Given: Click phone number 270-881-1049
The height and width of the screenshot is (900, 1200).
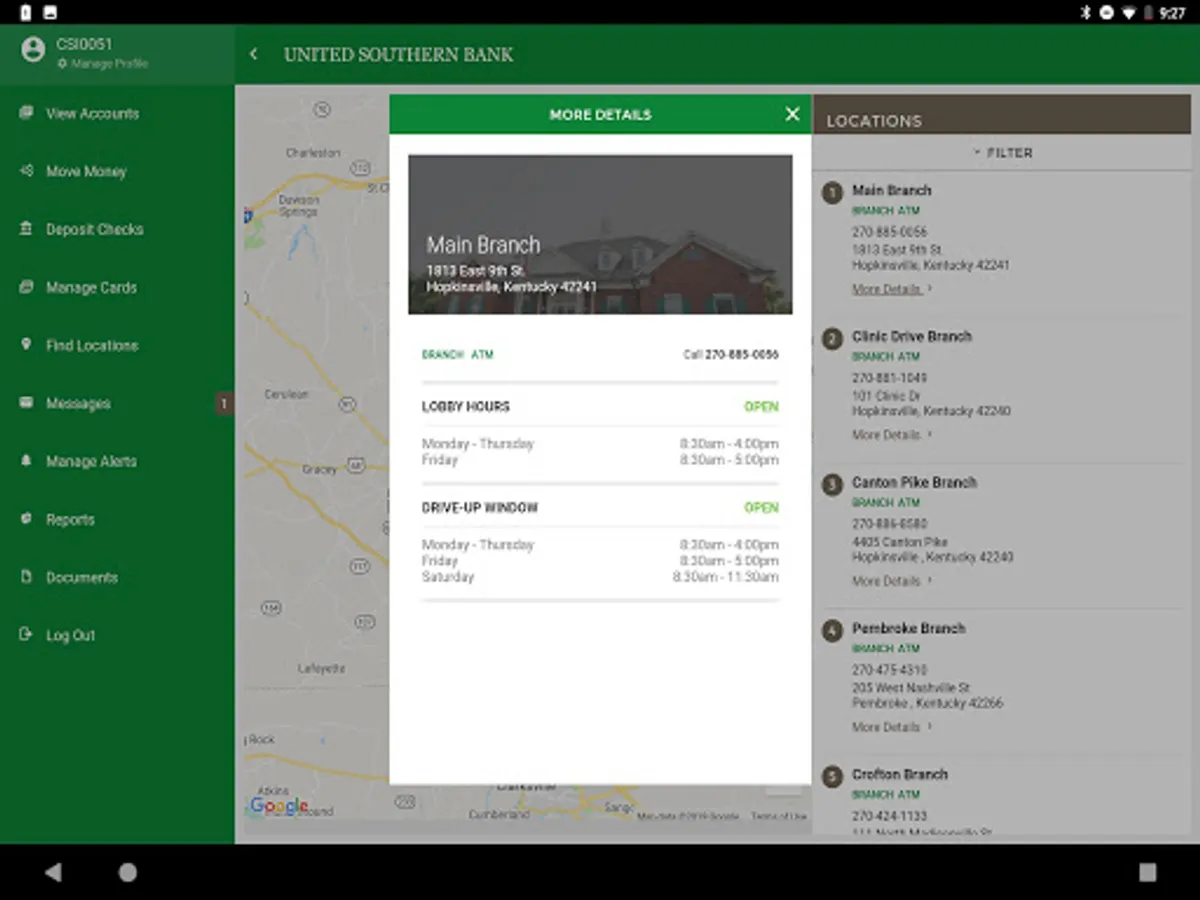Looking at the screenshot, I should 889,378.
